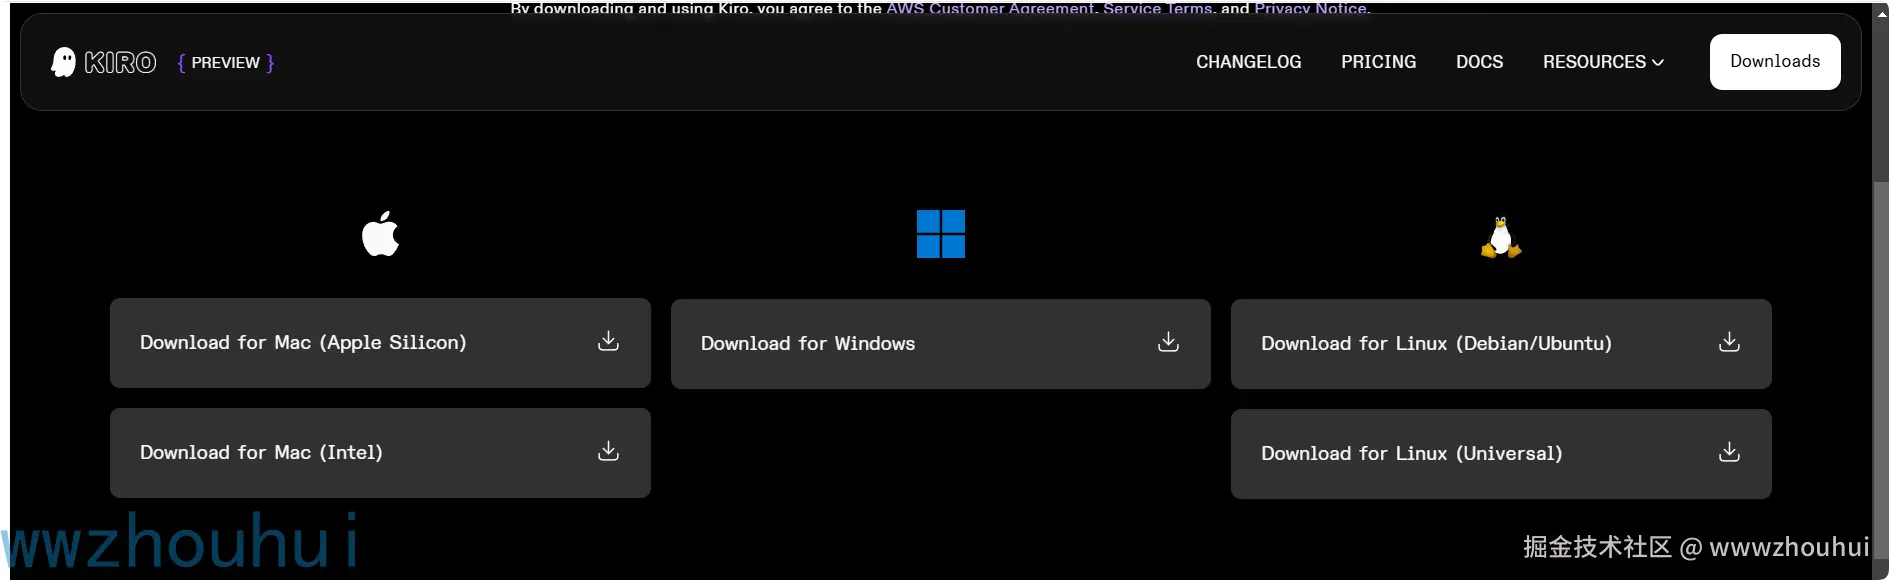
Task: Download for Mac (Apple Silicon)
Action: point(380,343)
